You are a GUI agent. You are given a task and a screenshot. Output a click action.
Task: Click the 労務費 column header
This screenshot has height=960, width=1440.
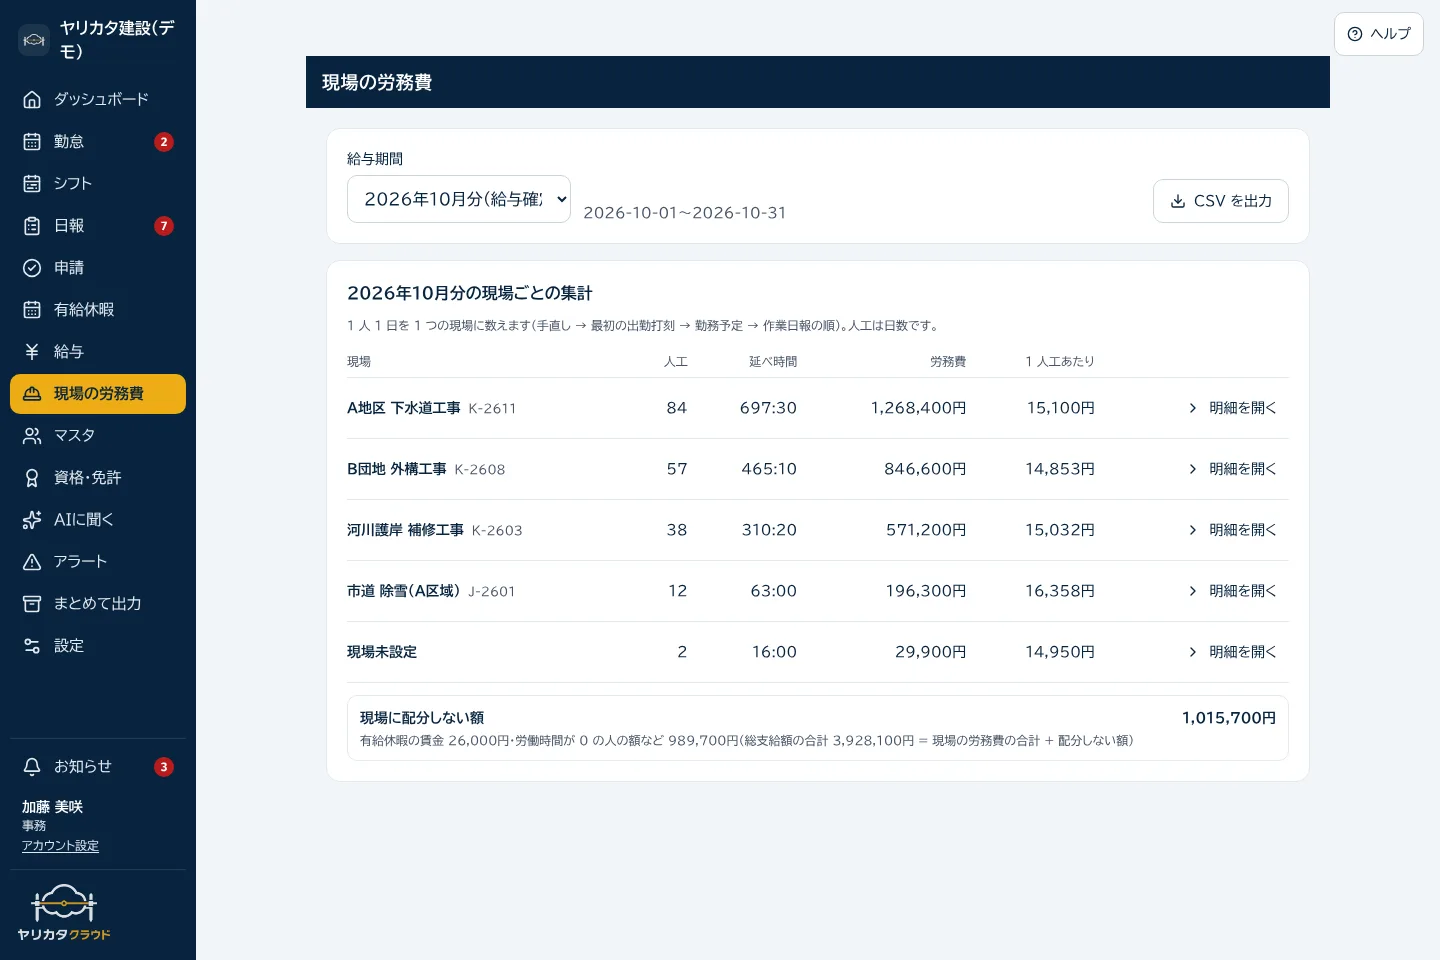[x=948, y=362]
